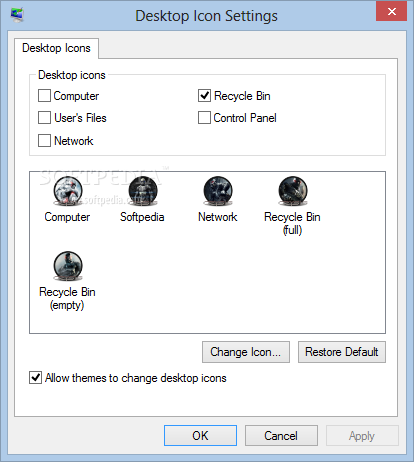The height and width of the screenshot is (462, 414).
Task: Select the Computer icon in the preview list
Action: coord(68,191)
